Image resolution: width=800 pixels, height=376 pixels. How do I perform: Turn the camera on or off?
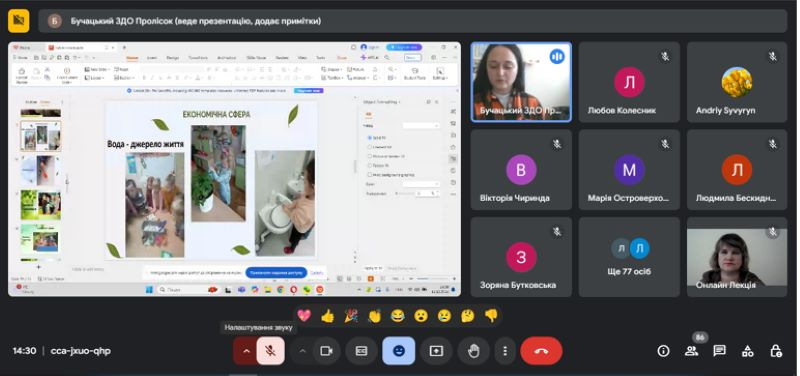click(327, 351)
